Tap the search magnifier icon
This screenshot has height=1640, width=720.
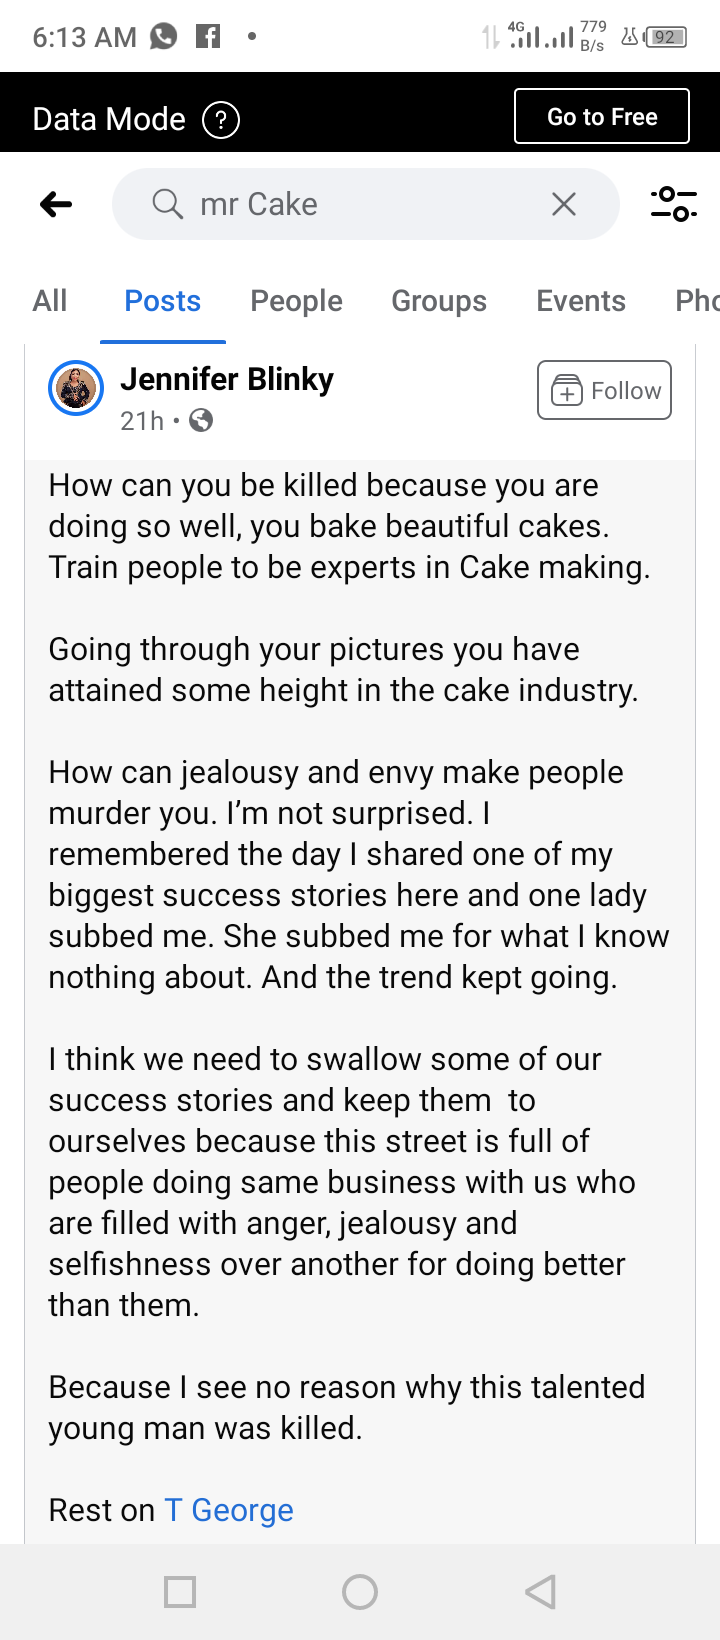(x=167, y=204)
